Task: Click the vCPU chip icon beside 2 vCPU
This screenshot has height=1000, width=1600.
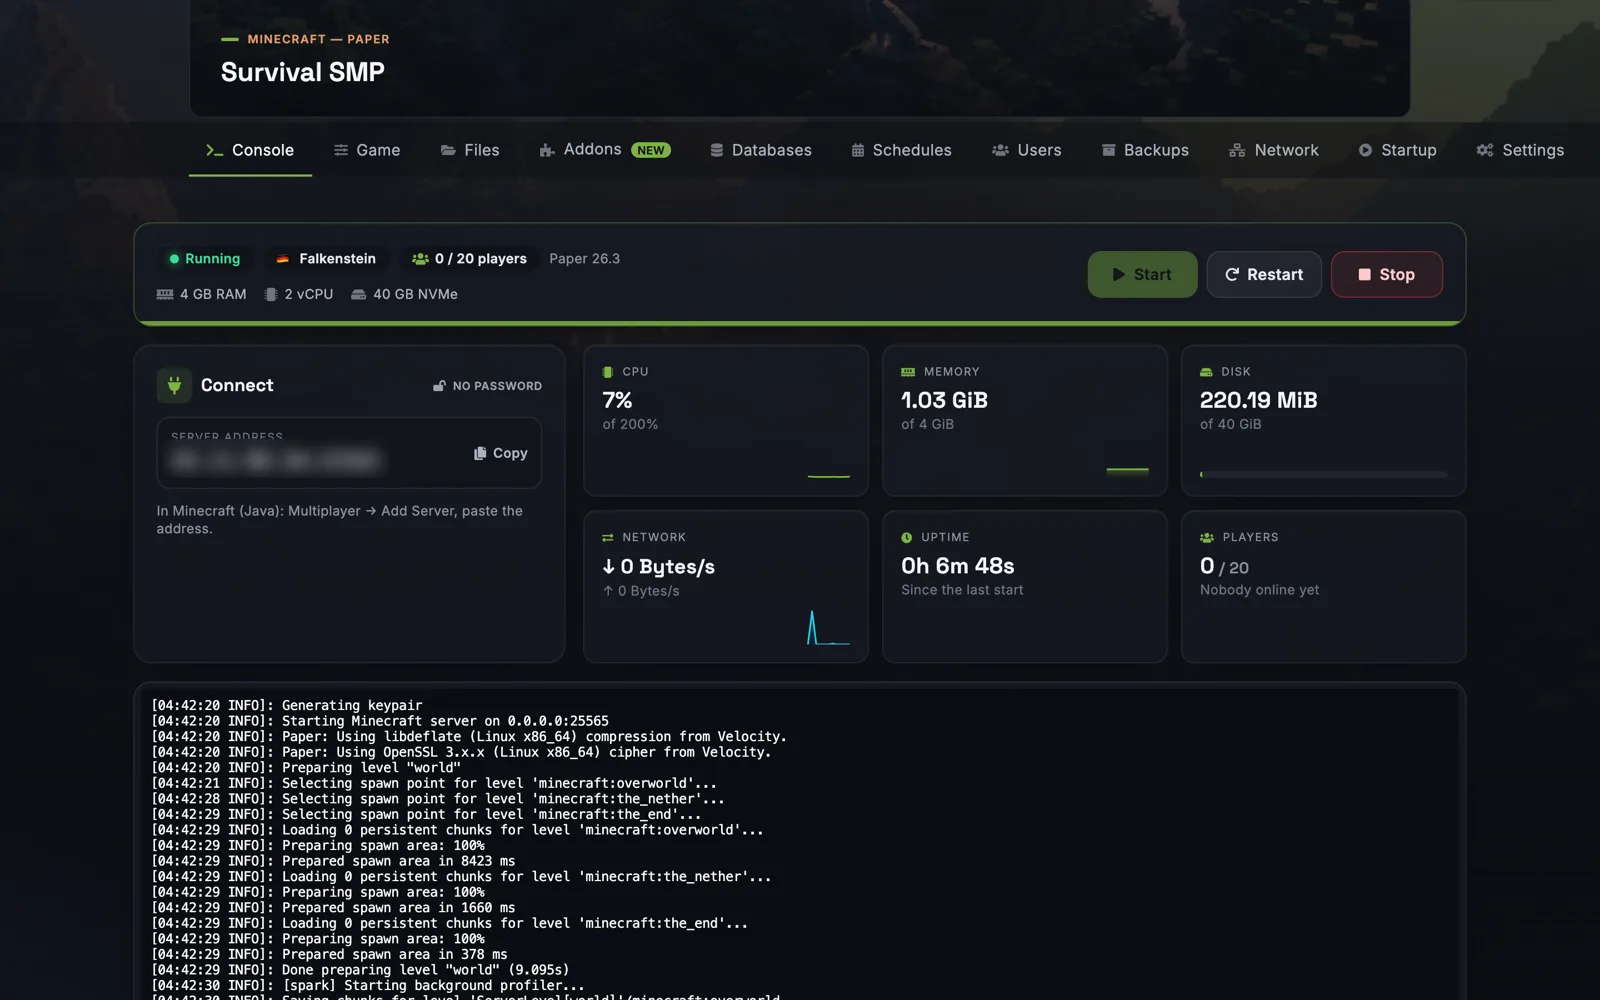Action: 271,295
